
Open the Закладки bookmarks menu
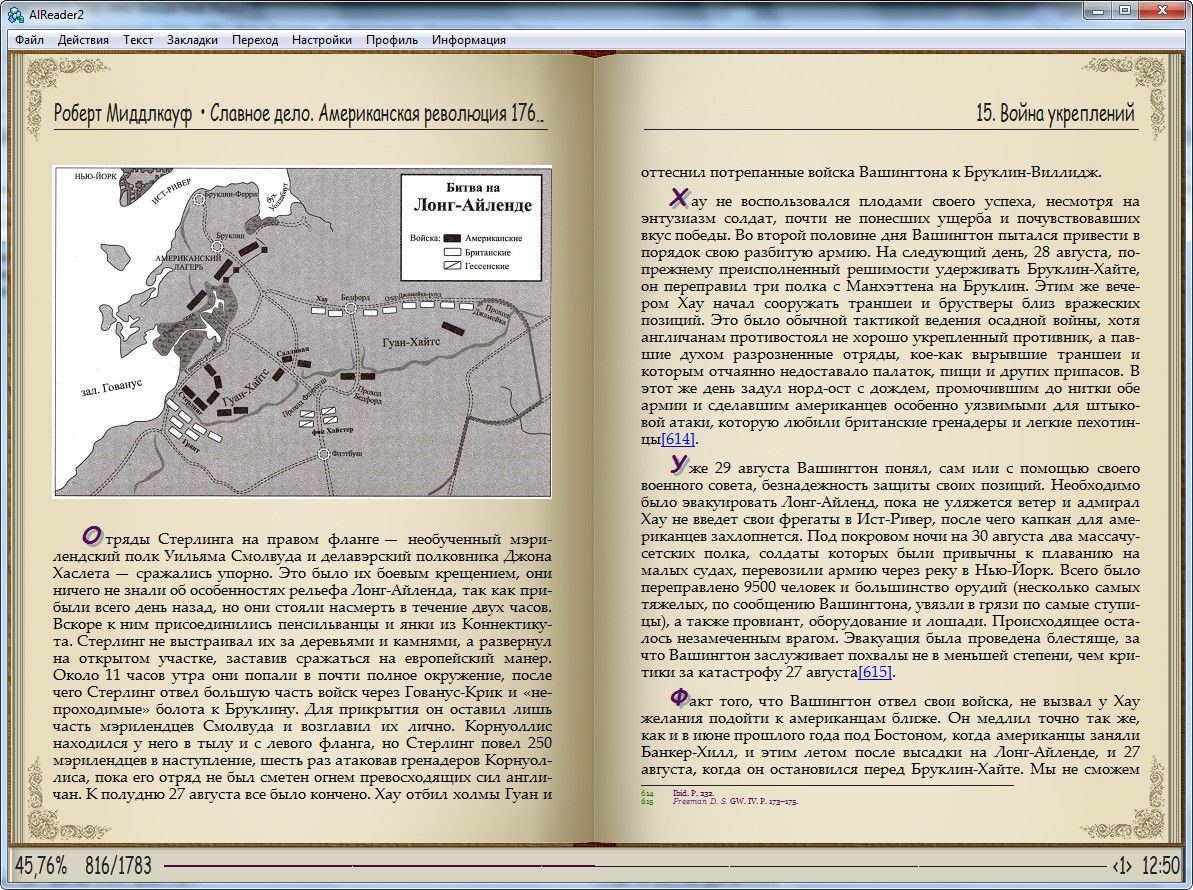point(192,40)
